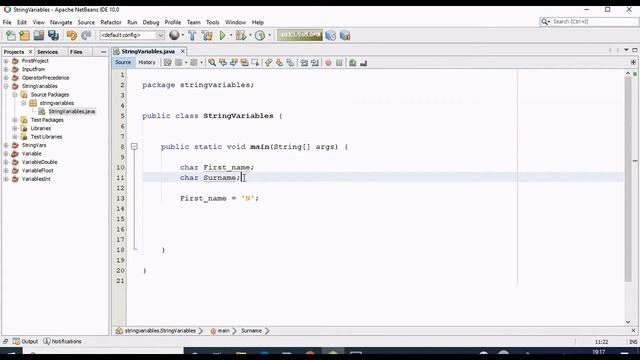Viewport: 640px width, 360px height.
Task: Click the Find Next Occurrence icon
Action: pyautogui.click(x=233, y=62)
